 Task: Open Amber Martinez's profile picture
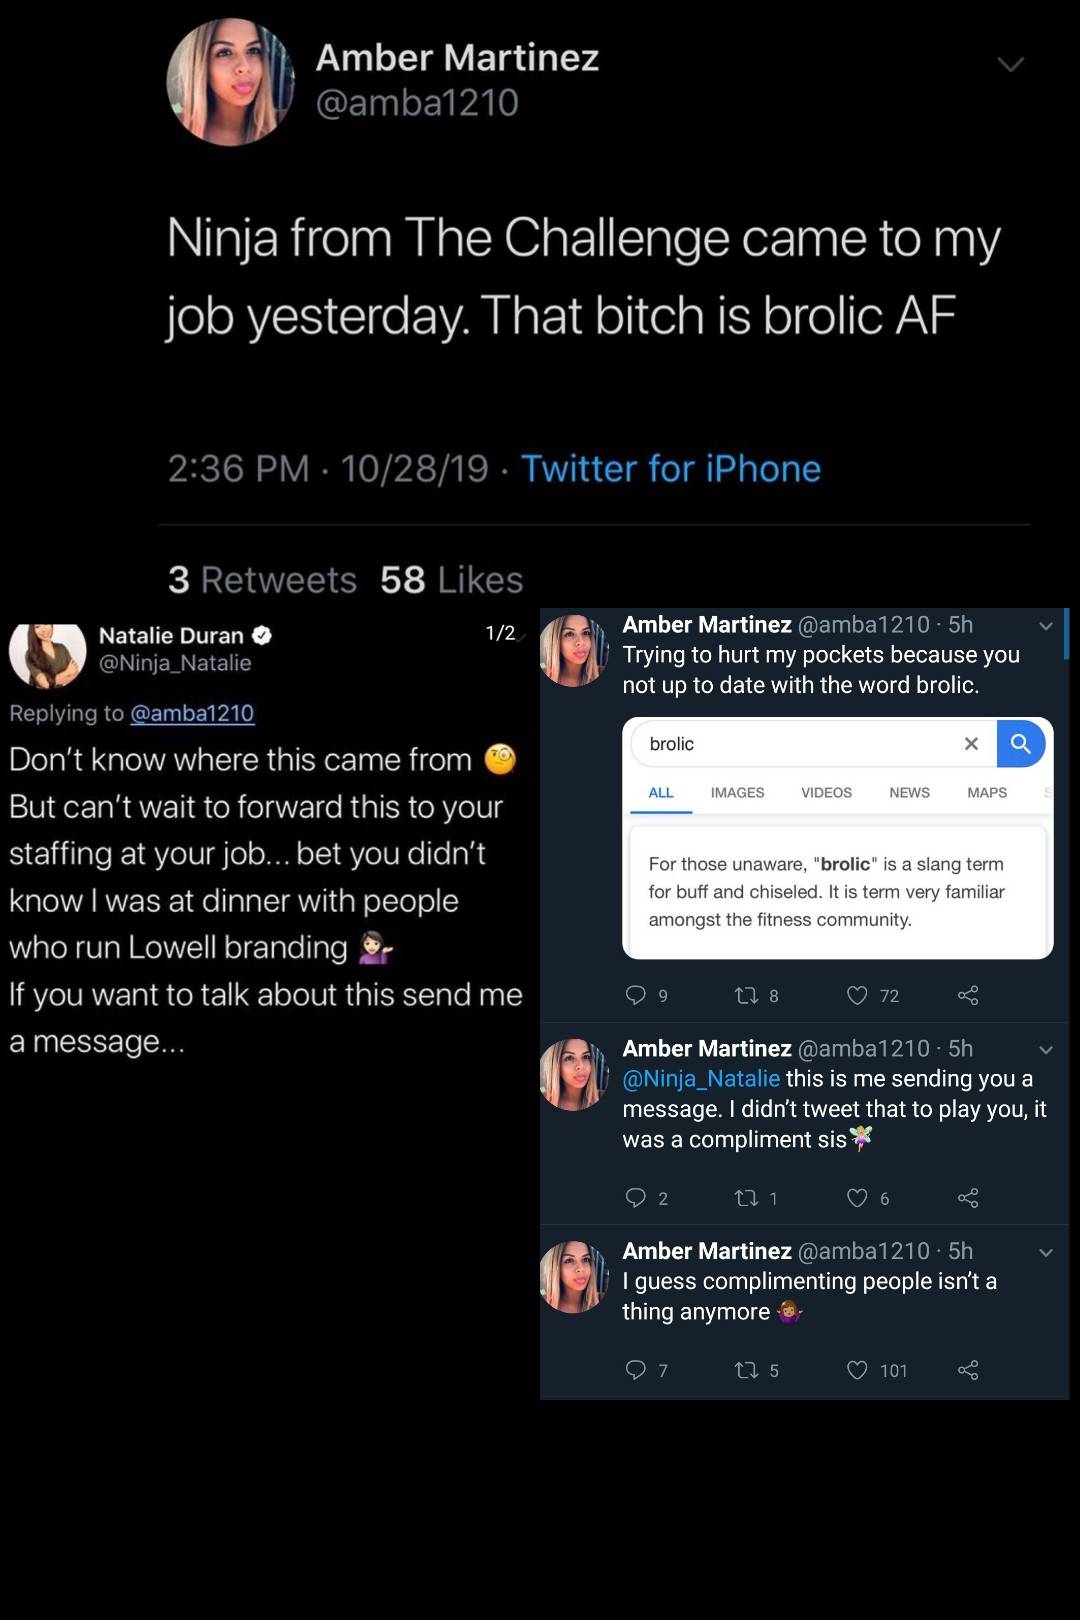click(230, 83)
